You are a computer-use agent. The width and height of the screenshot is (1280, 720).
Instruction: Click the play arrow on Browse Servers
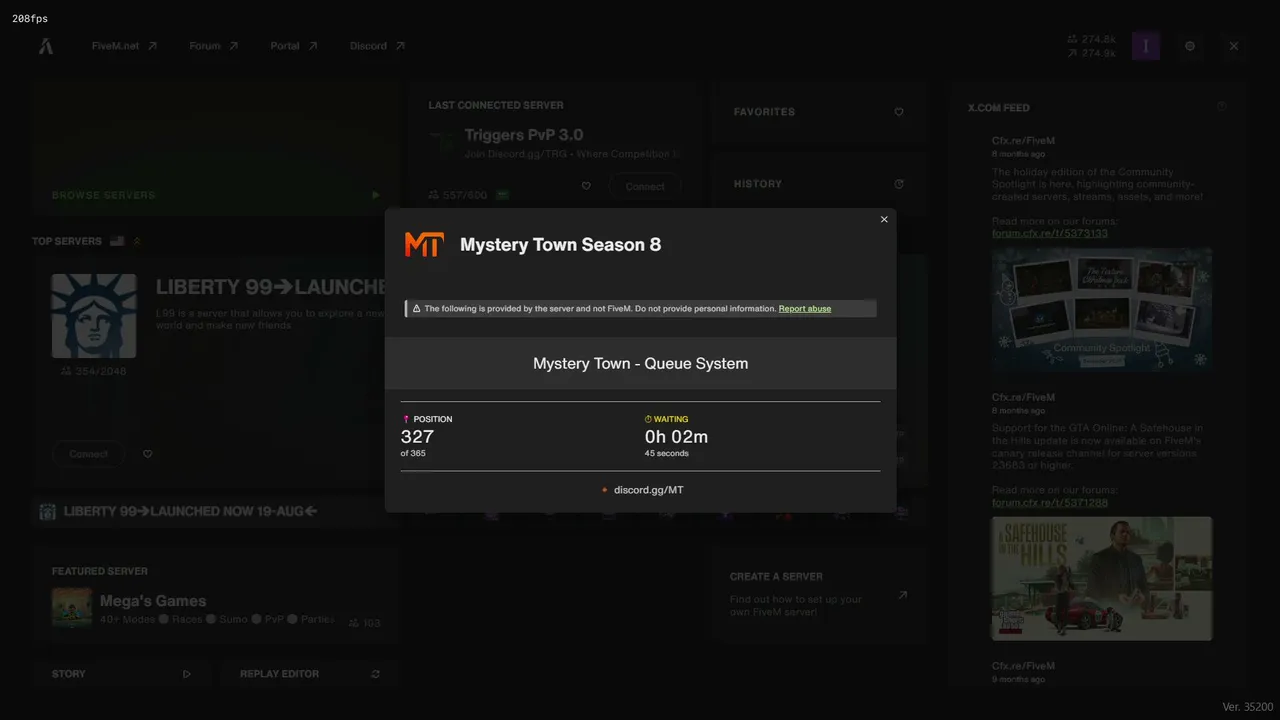pyautogui.click(x=376, y=195)
